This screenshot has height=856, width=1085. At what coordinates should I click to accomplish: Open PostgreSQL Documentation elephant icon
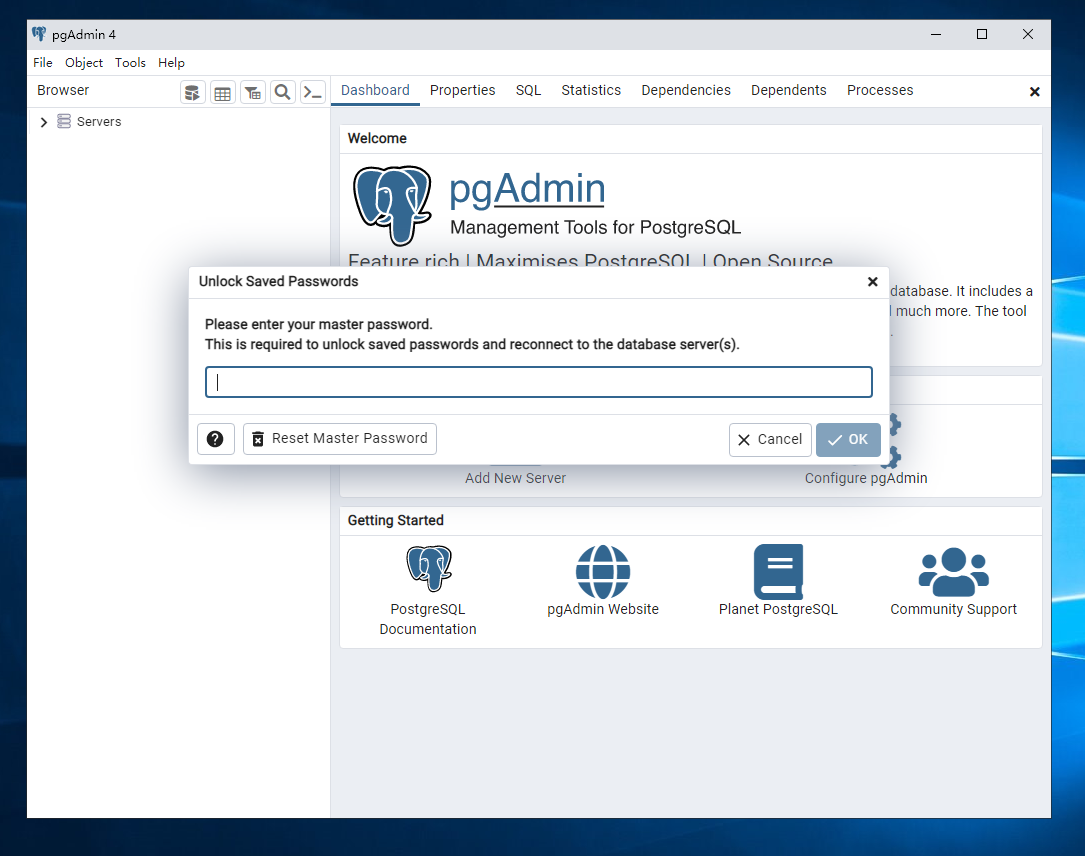click(x=428, y=569)
